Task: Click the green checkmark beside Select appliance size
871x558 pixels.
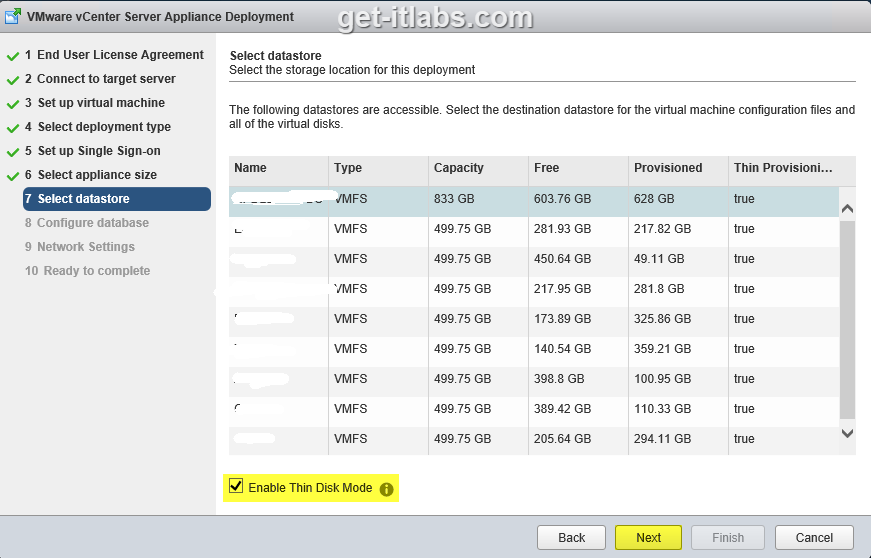Action: pos(13,176)
